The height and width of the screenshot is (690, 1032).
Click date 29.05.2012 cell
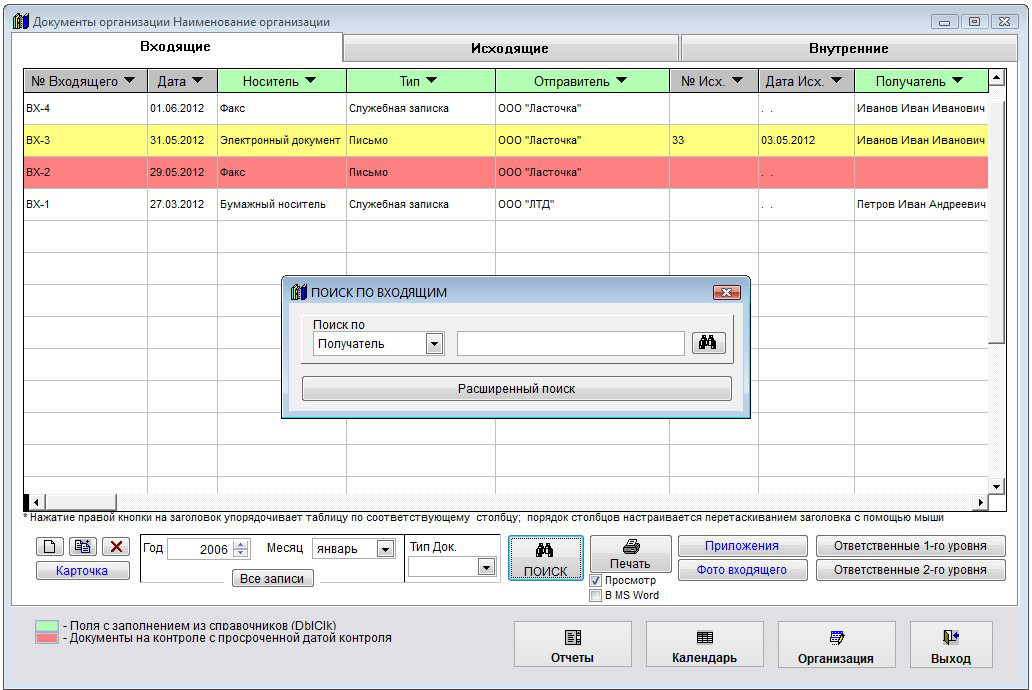click(x=182, y=172)
